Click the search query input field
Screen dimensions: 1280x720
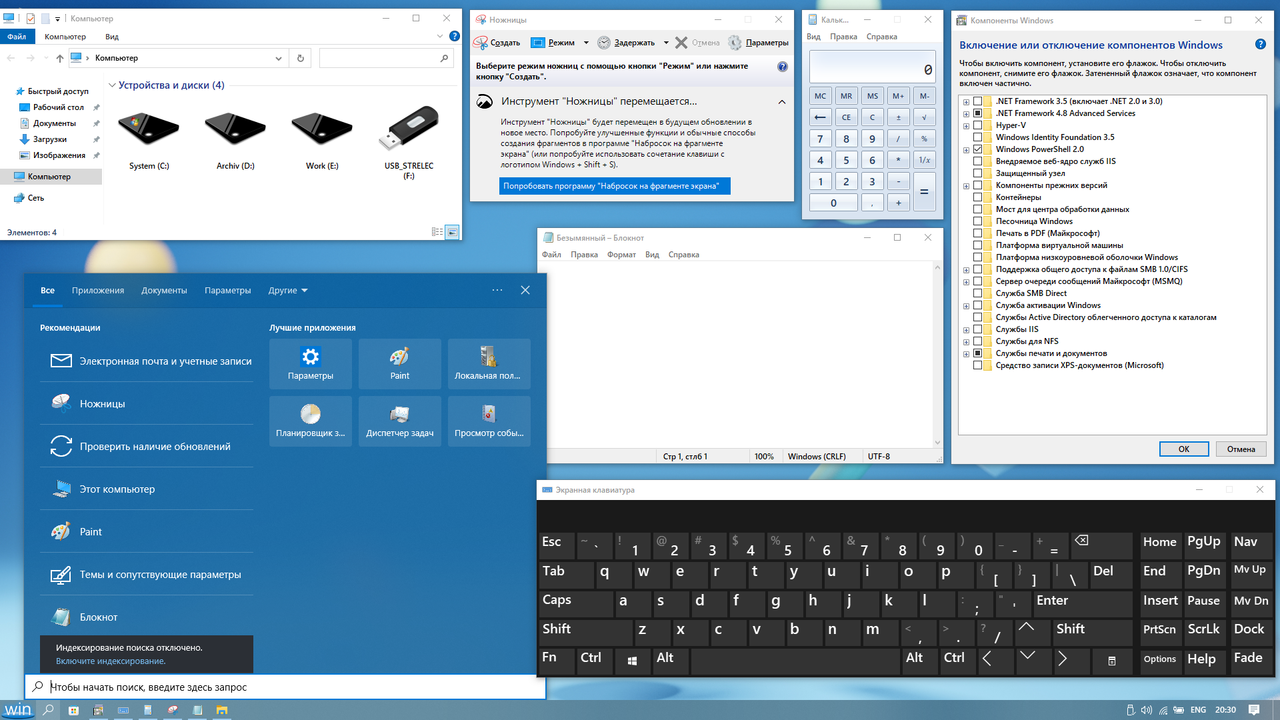coord(285,687)
